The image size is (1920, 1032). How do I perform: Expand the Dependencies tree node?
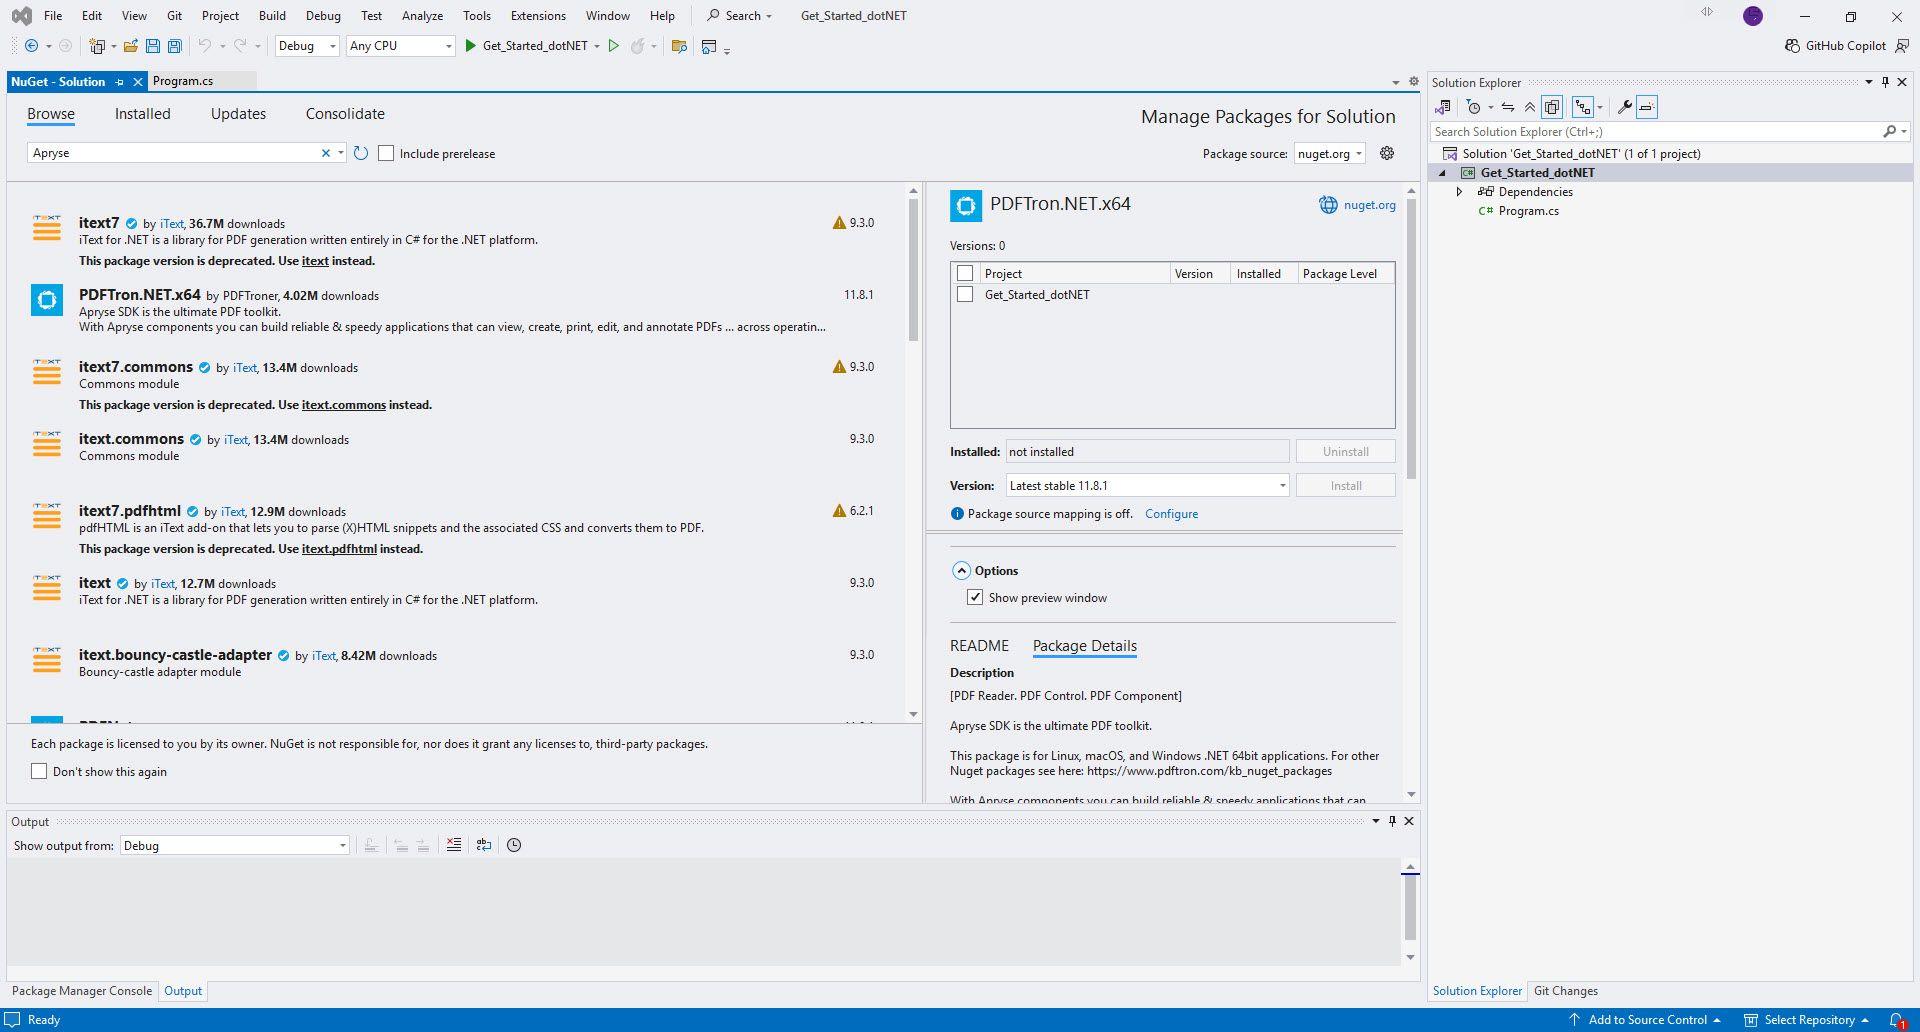tap(1459, 192)
